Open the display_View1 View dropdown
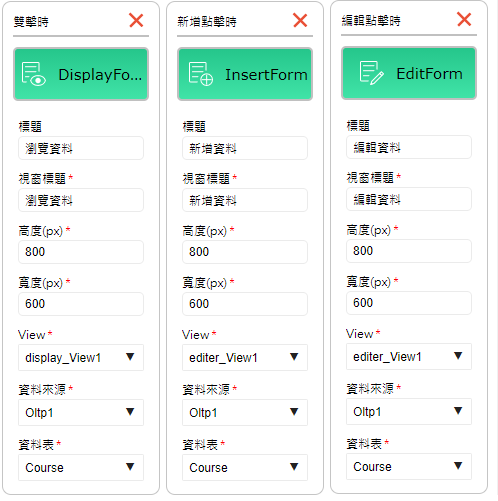498x501 pixels. pyautogui.click(x=81, y=358)
